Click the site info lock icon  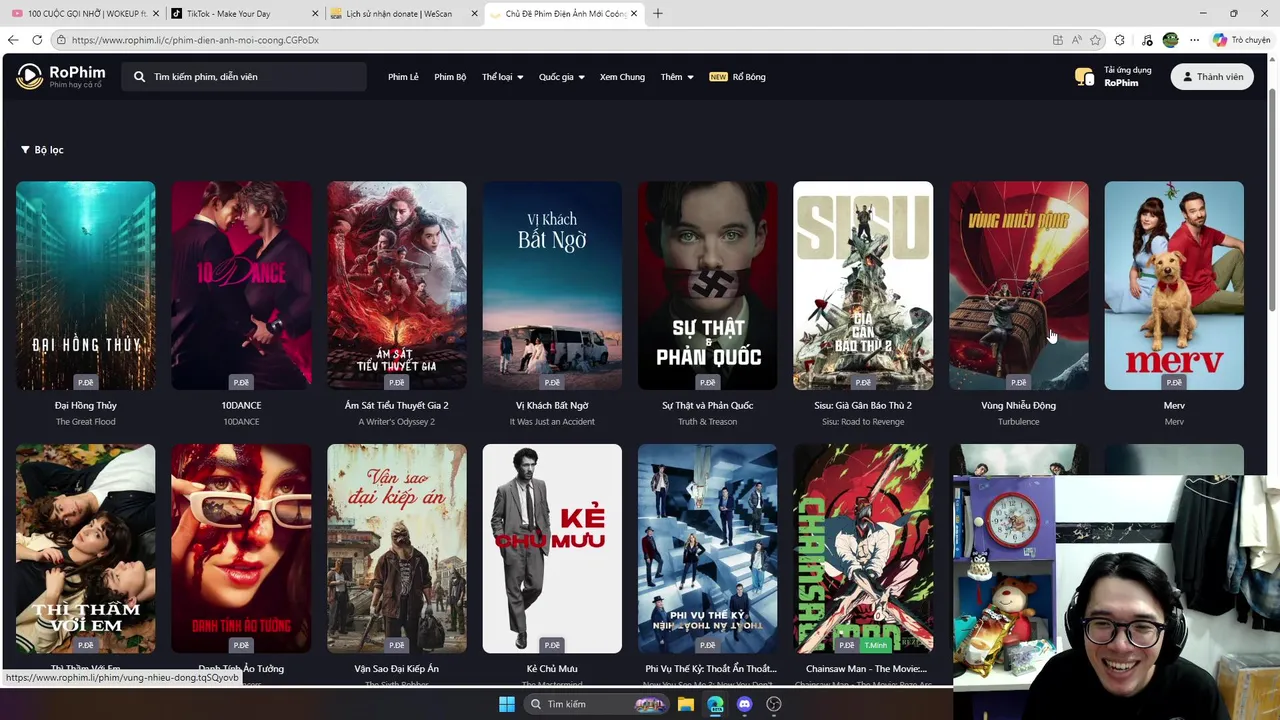point(61,40)
